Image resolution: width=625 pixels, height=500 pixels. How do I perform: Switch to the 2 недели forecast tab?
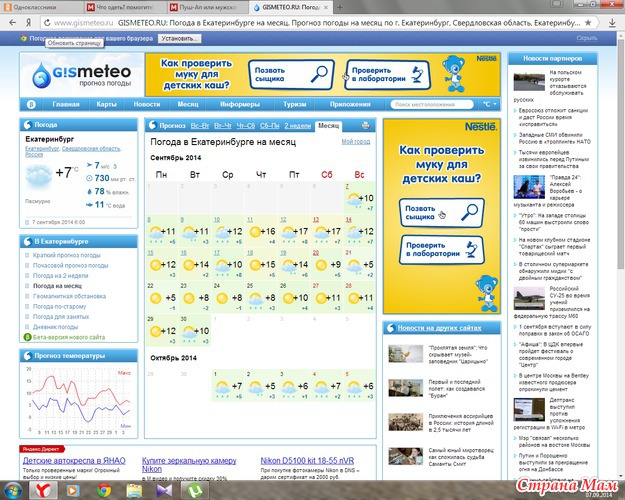[297, 126]
